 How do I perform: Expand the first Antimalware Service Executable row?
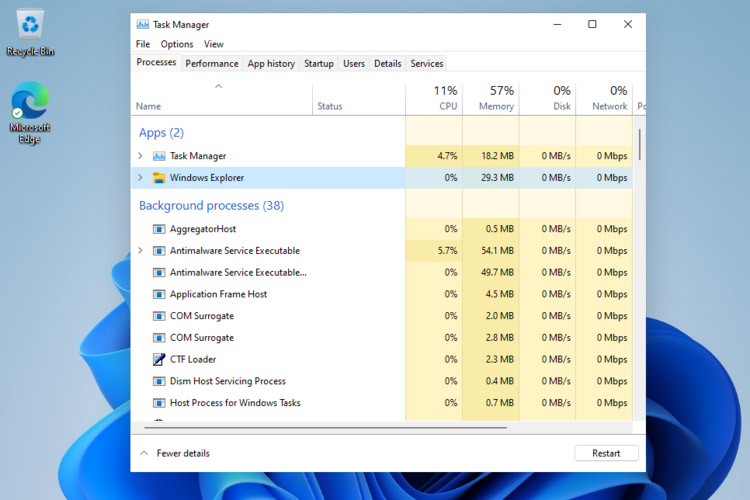coord(140,251)
